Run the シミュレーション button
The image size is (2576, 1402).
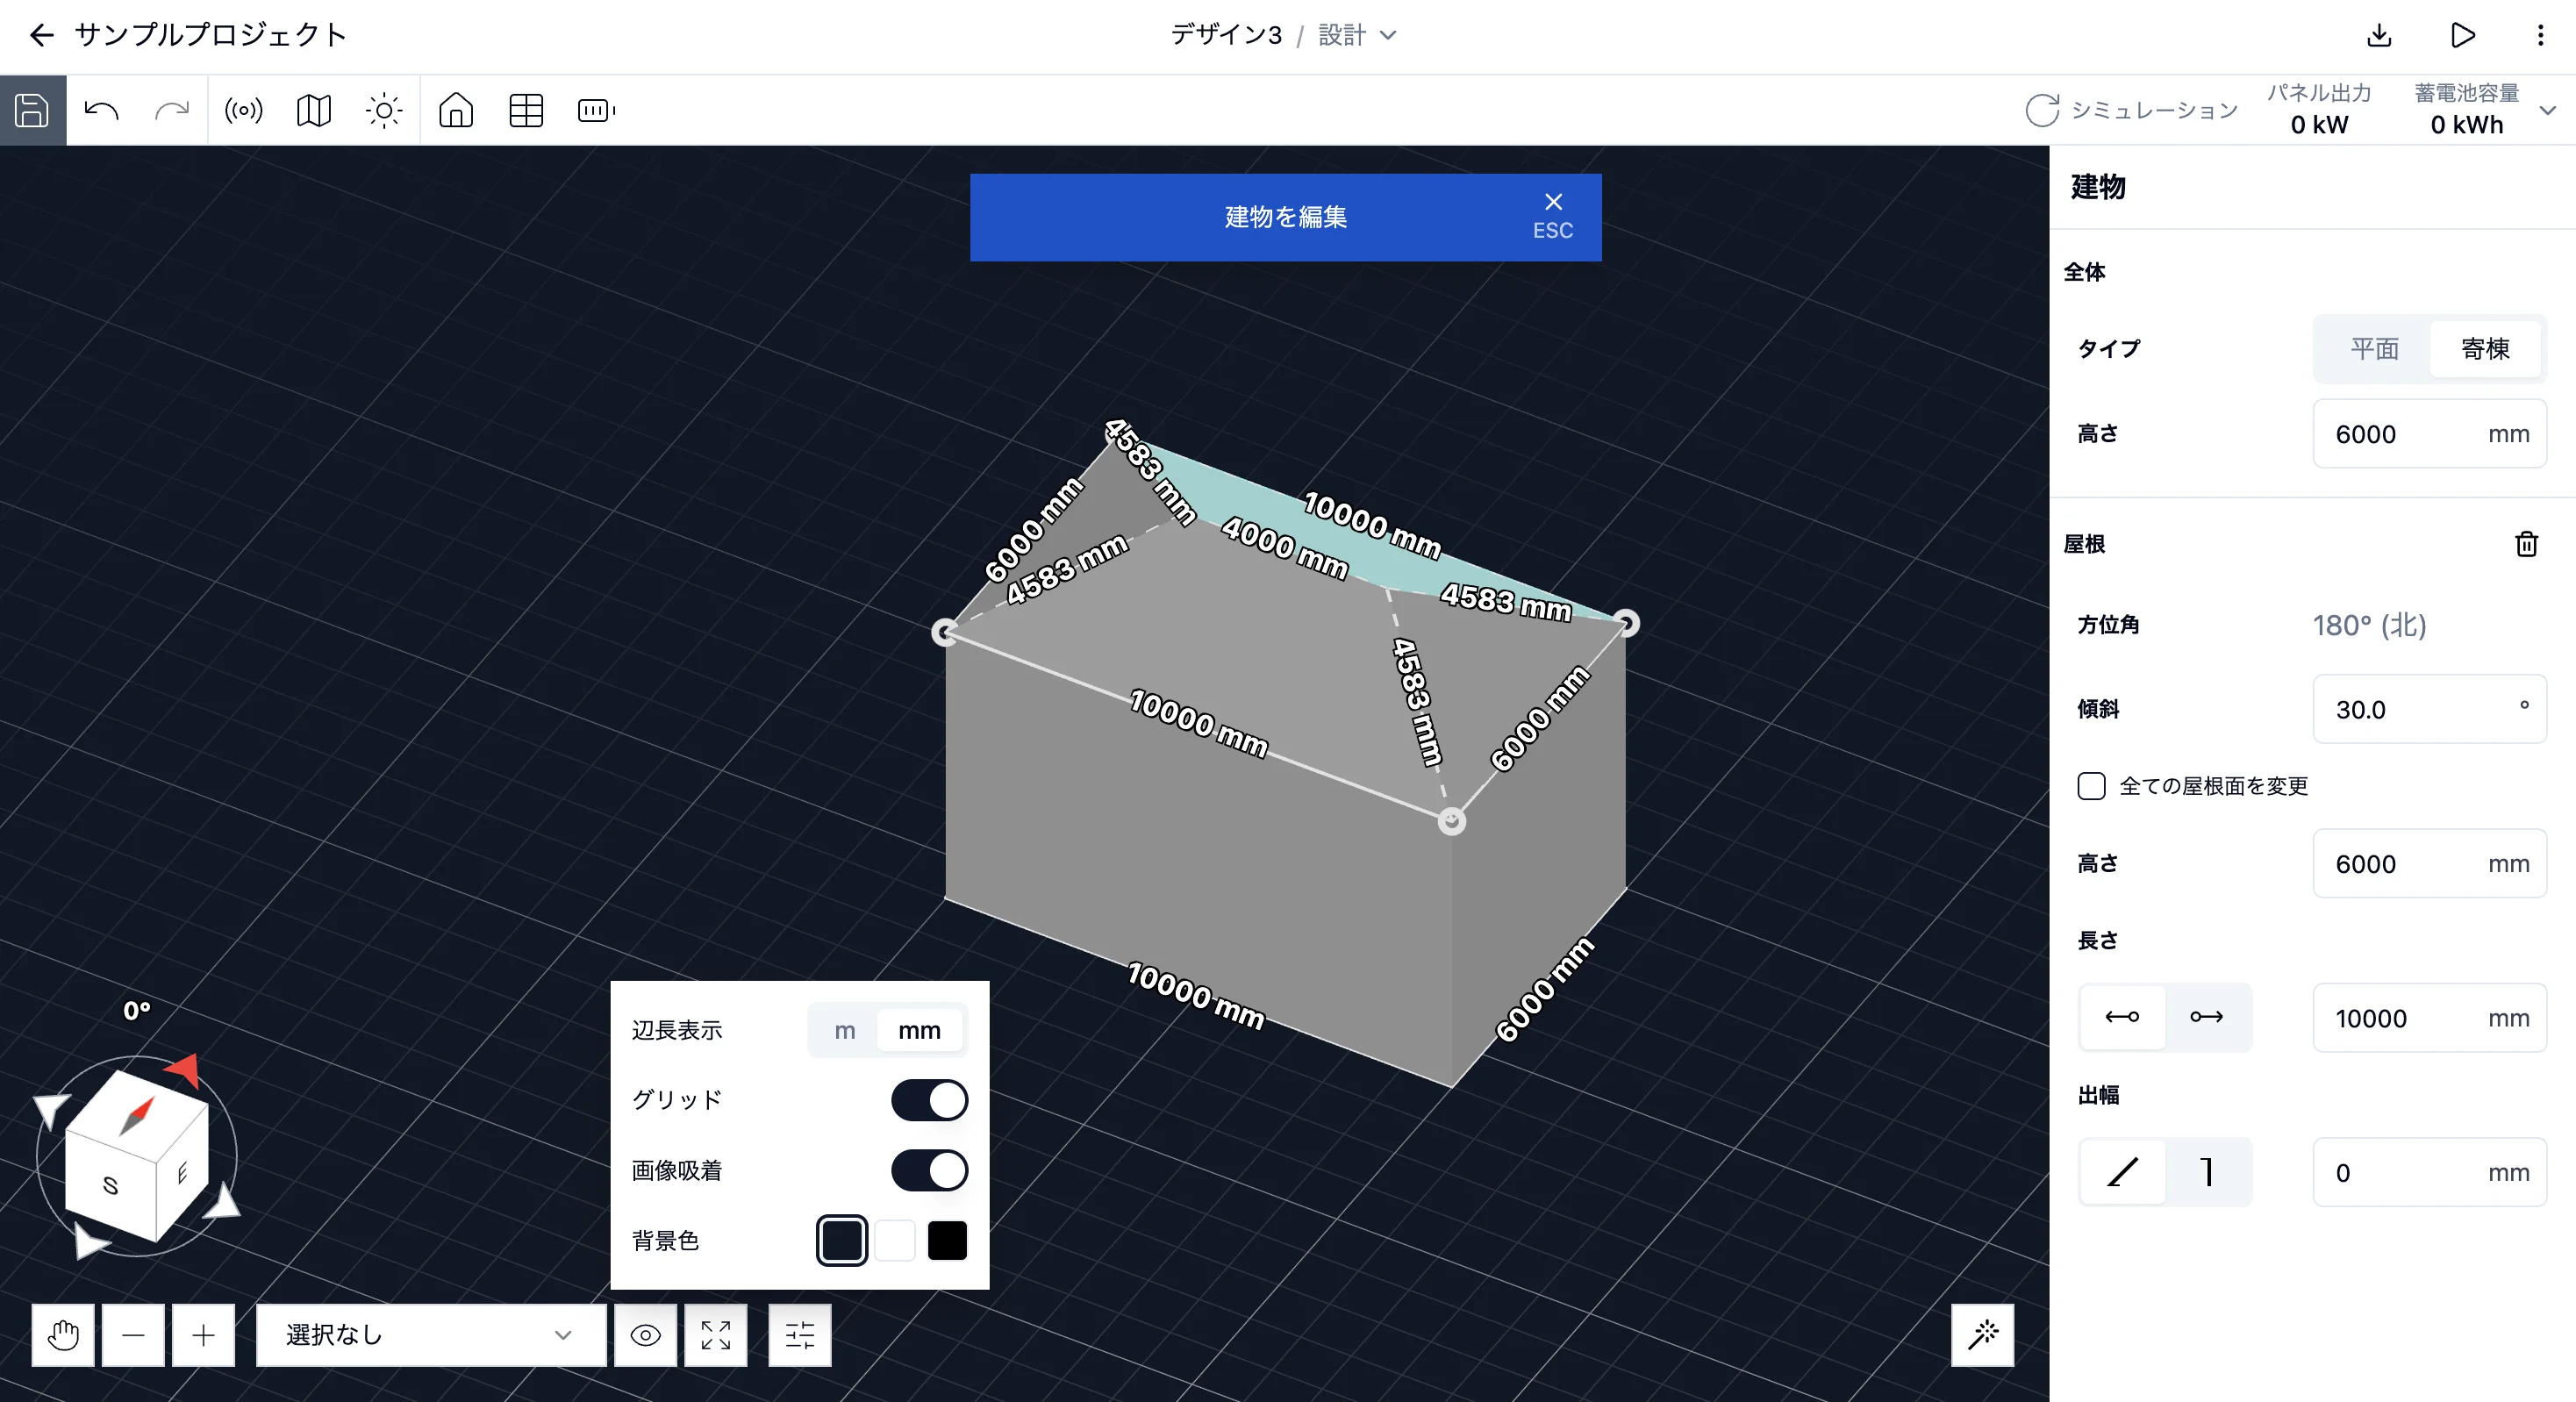[x=2131, y=110]
